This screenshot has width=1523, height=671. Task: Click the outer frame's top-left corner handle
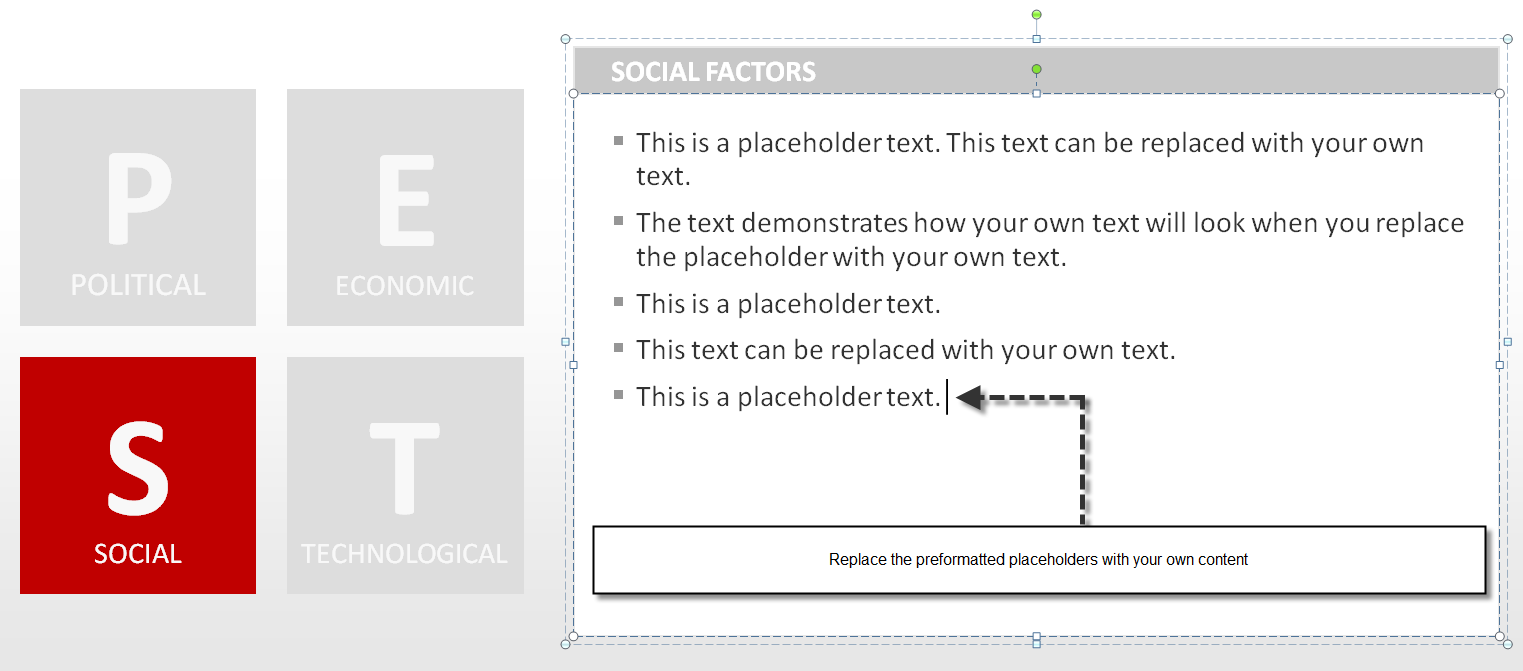[x=566, y=41]
